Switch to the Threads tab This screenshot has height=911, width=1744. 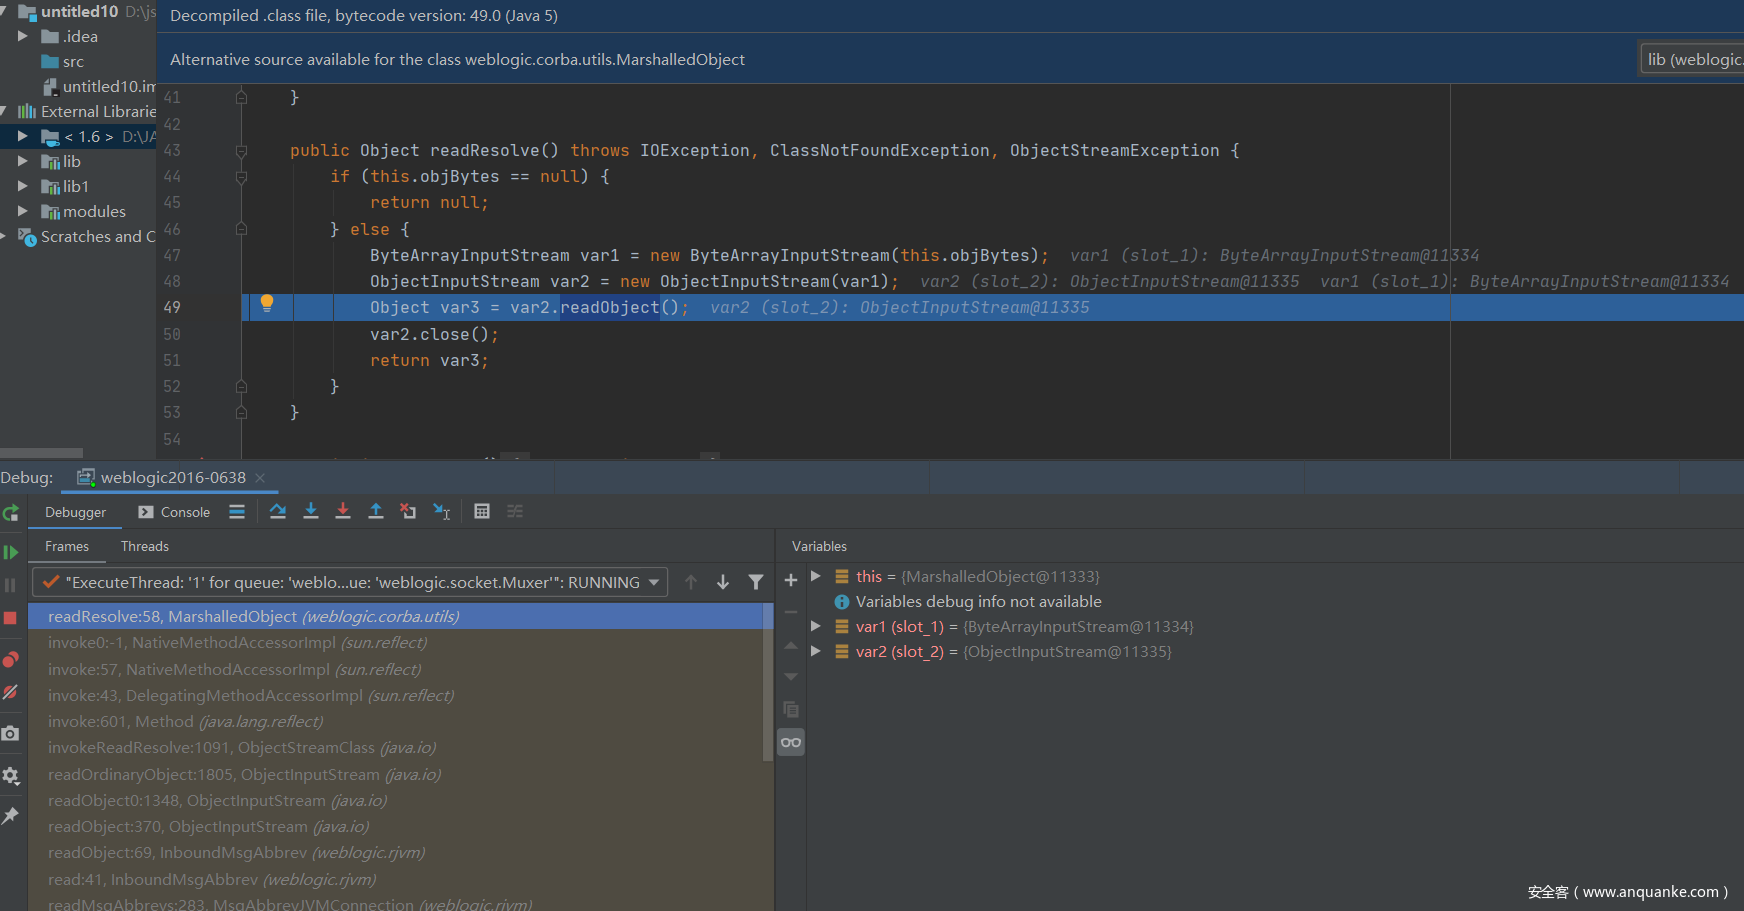[x=145, y=546]
